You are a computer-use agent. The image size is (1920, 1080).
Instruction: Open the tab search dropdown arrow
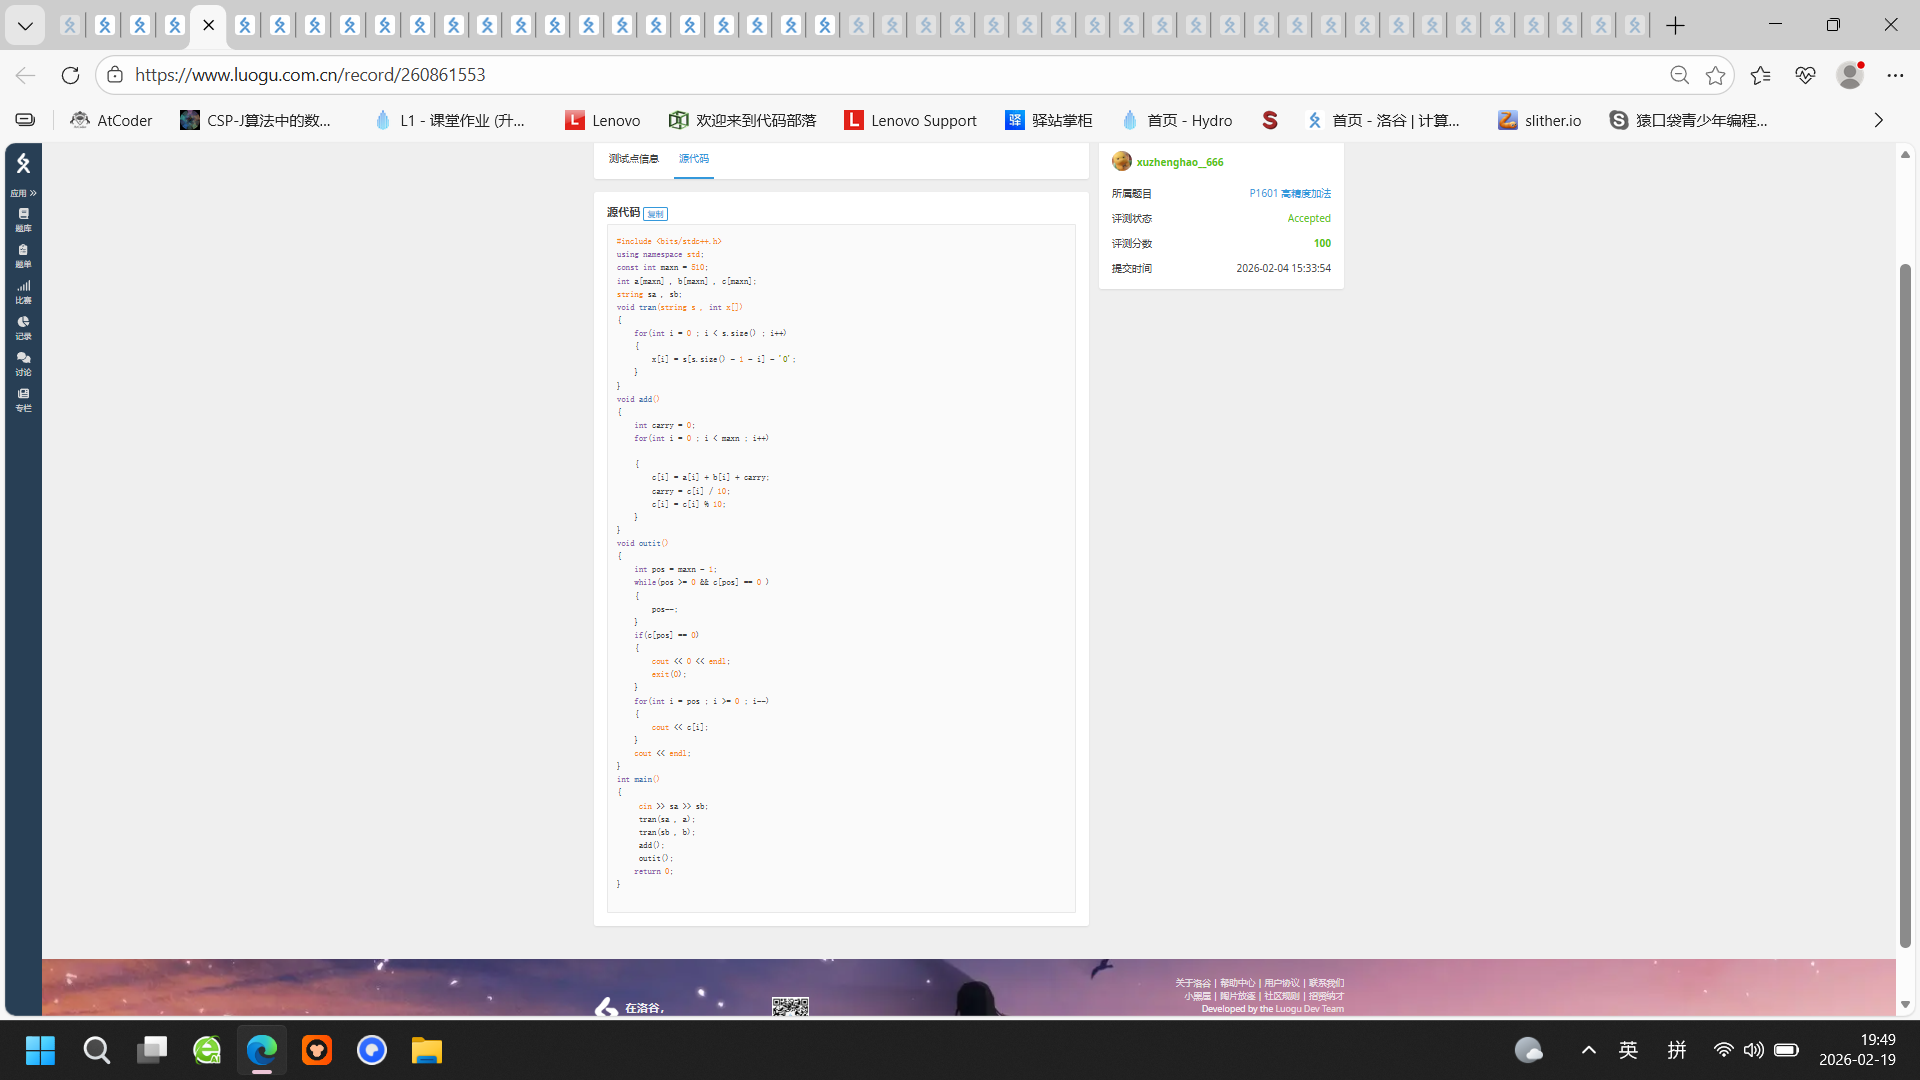pyautogui.click(x=25, y=26)
